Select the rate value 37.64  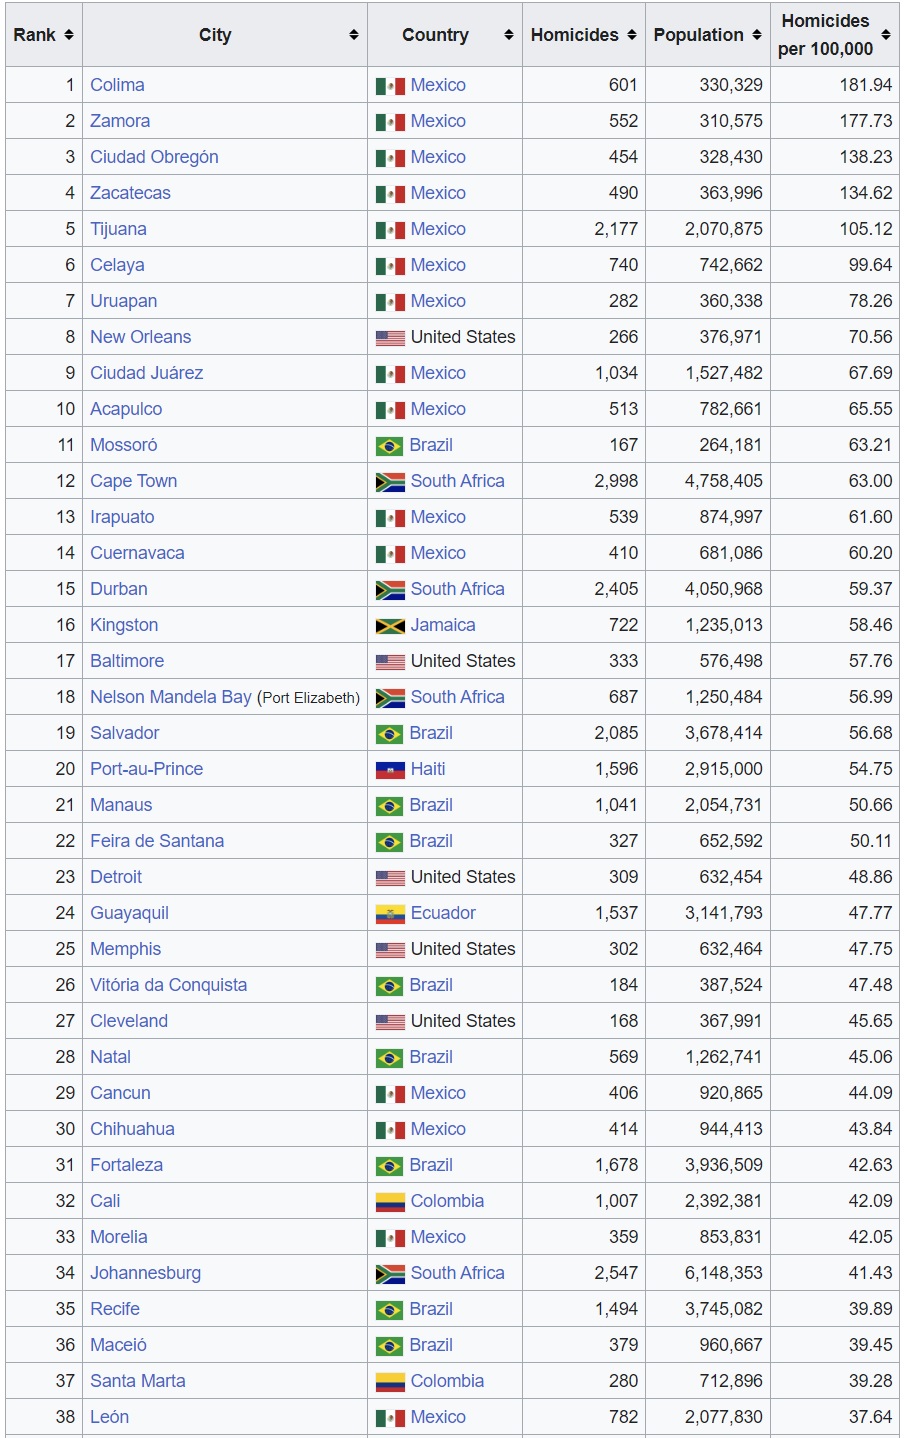point(871,1417)
